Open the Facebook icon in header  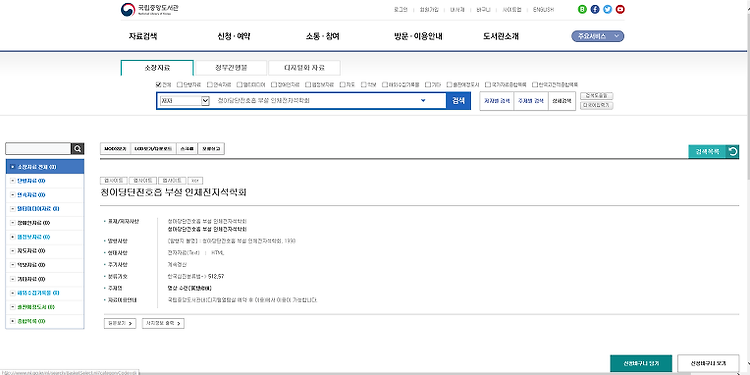point(595,9)
